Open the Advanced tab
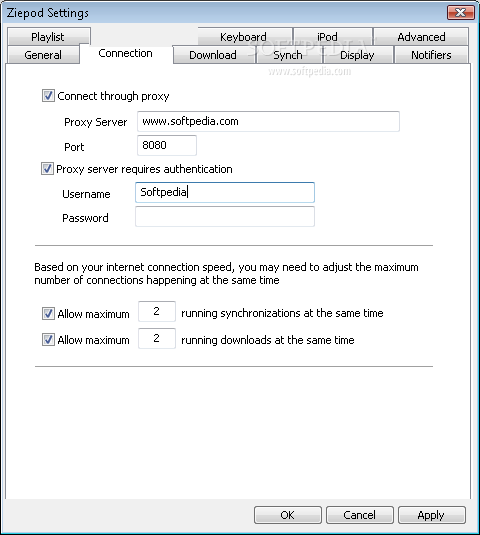Screen dimensions: 480x535 pos(421,37)
